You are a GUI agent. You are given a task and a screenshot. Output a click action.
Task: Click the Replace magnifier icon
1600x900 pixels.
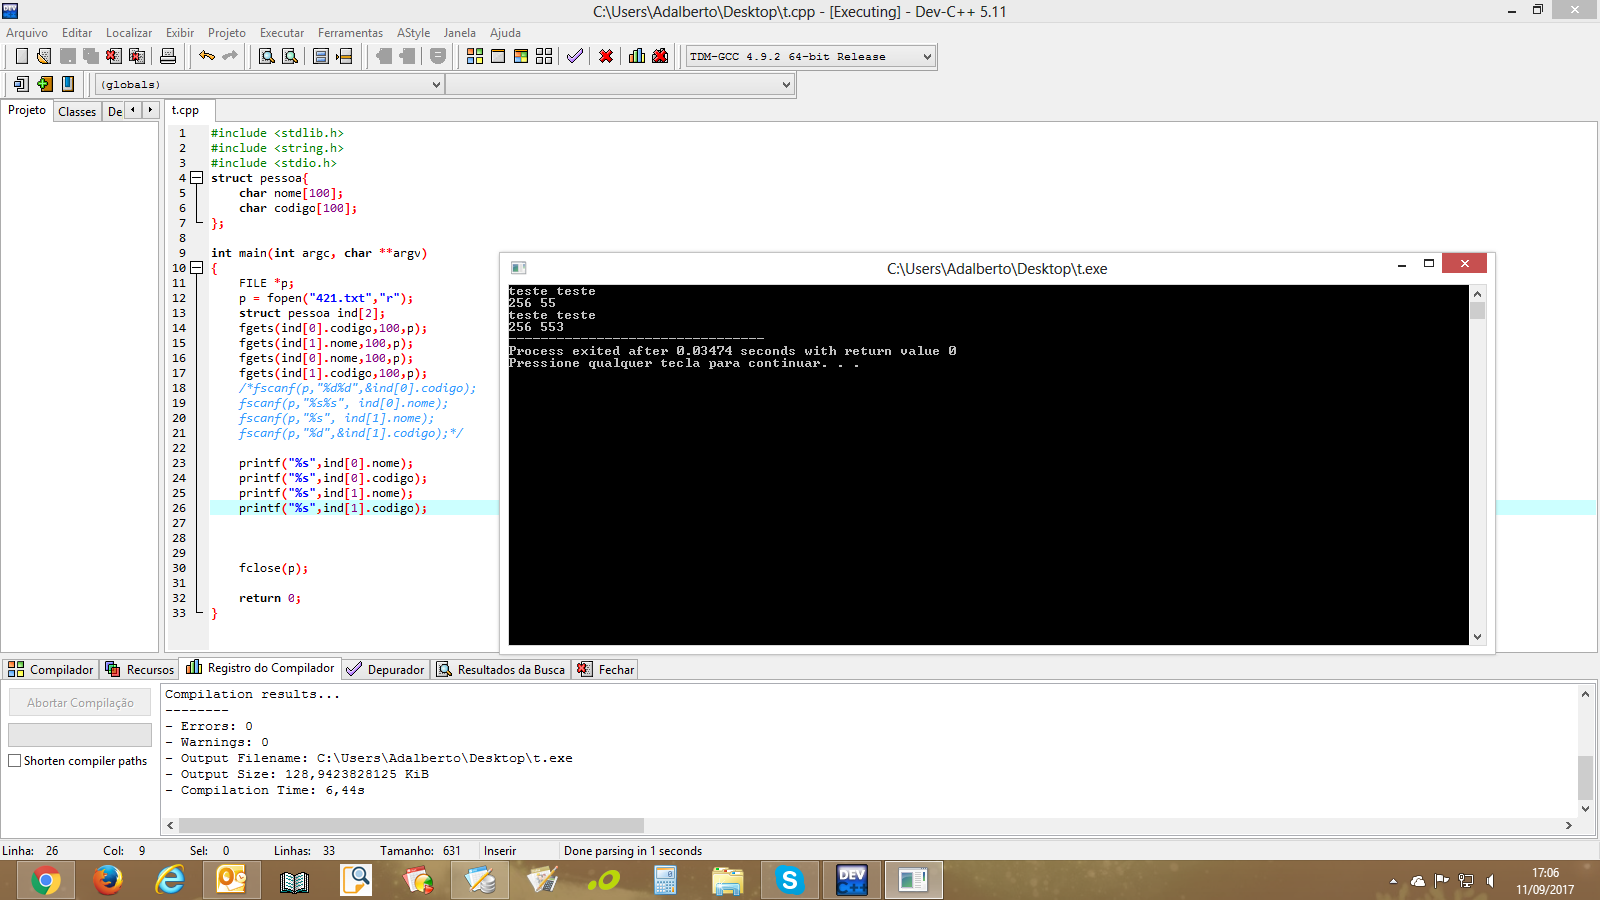coord(290,56)
